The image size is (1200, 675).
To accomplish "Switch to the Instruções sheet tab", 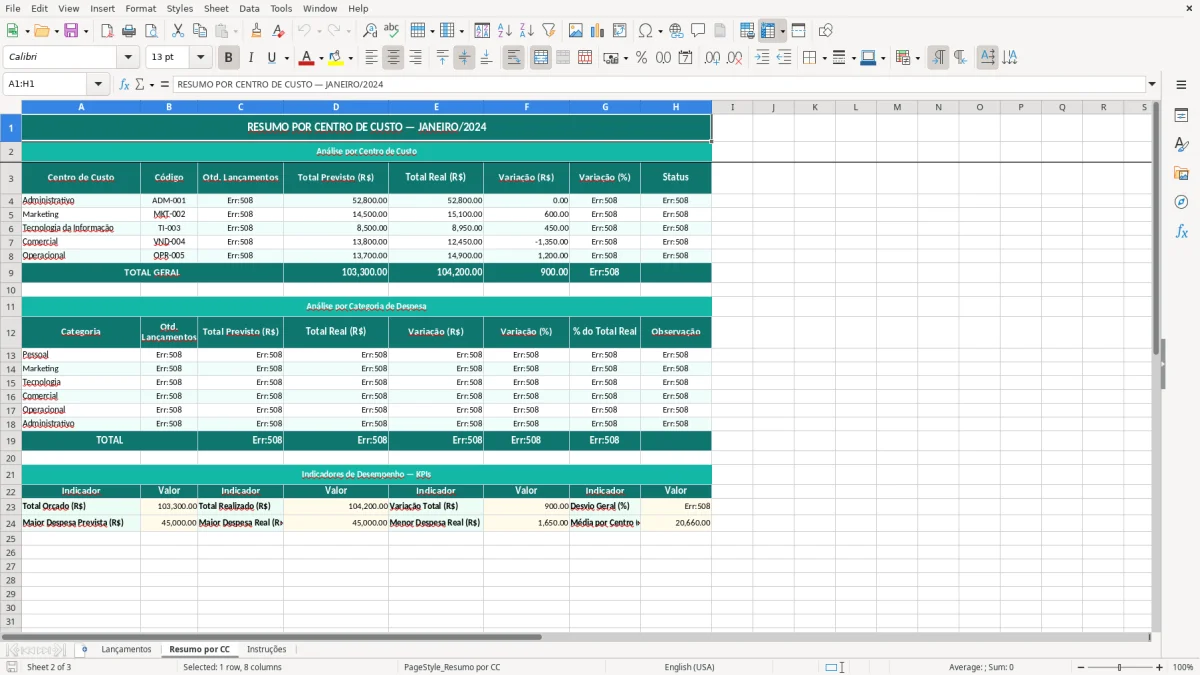I will [267, 649].
